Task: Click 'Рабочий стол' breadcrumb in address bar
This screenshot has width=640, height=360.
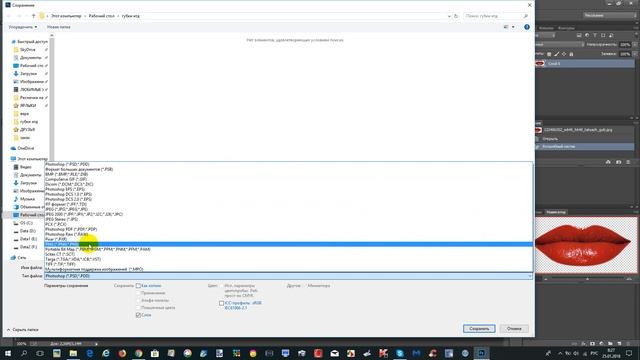Action: (x=102, y=16)
